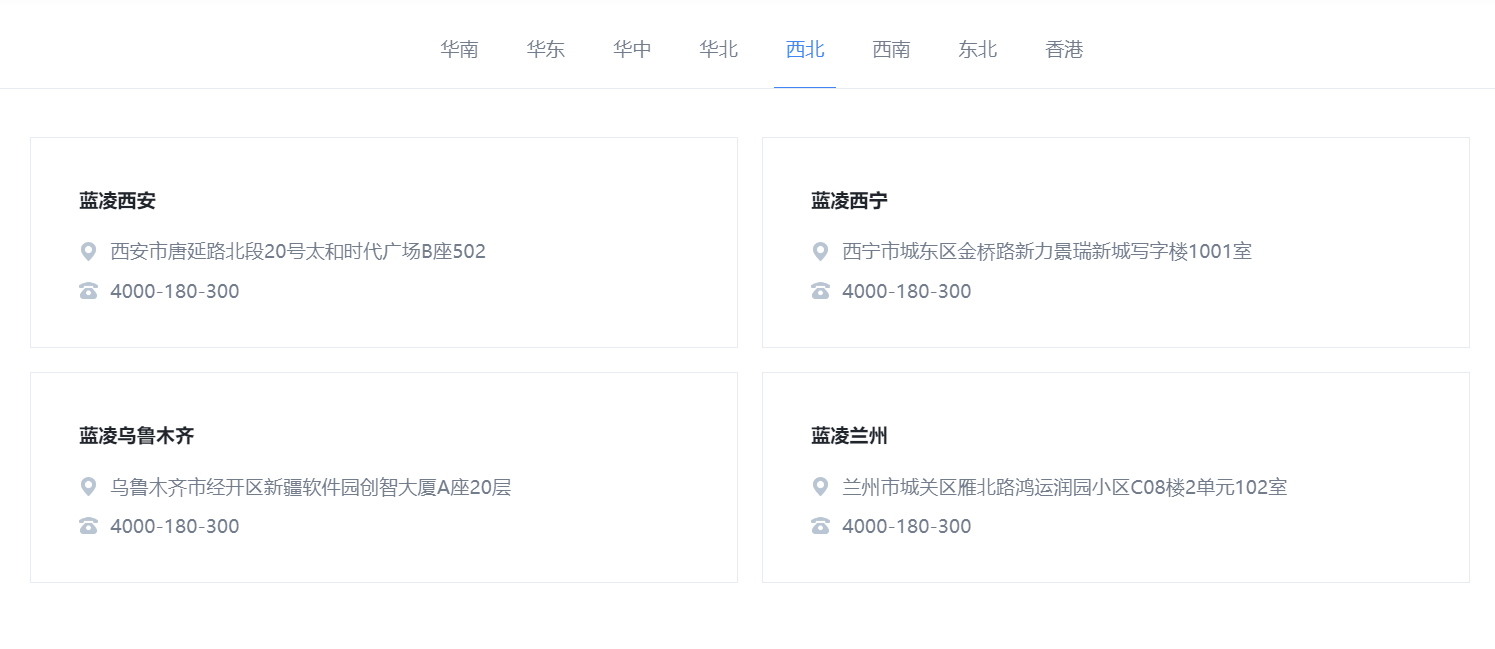Click the 蓝凌乌鲁木齐 office title
The height and width of the screenshot is (649, 1495).
(x=137, y=436)
